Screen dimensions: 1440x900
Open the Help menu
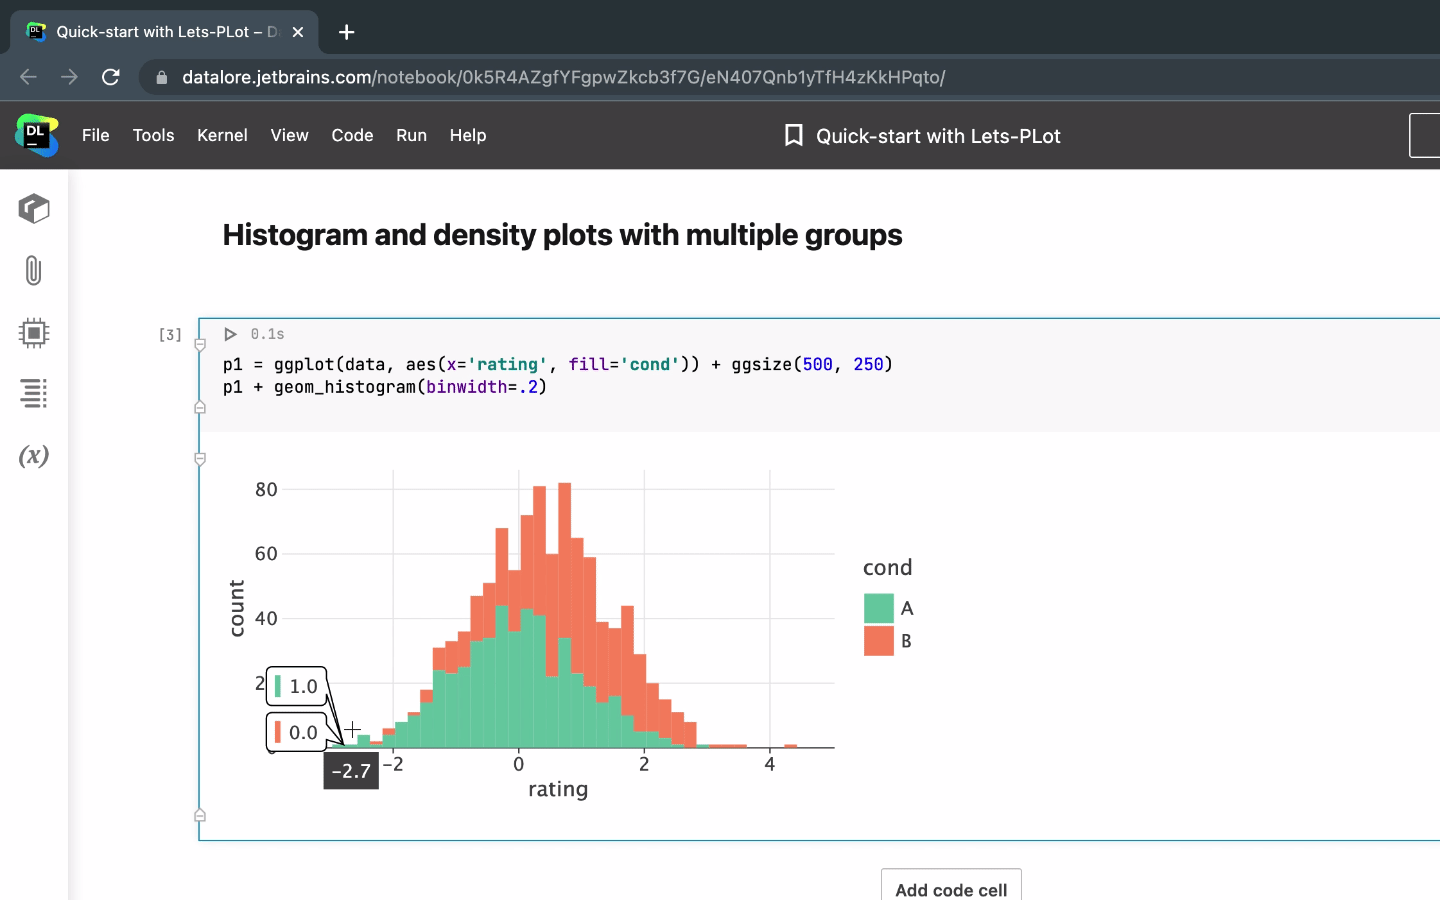point(467,135)
